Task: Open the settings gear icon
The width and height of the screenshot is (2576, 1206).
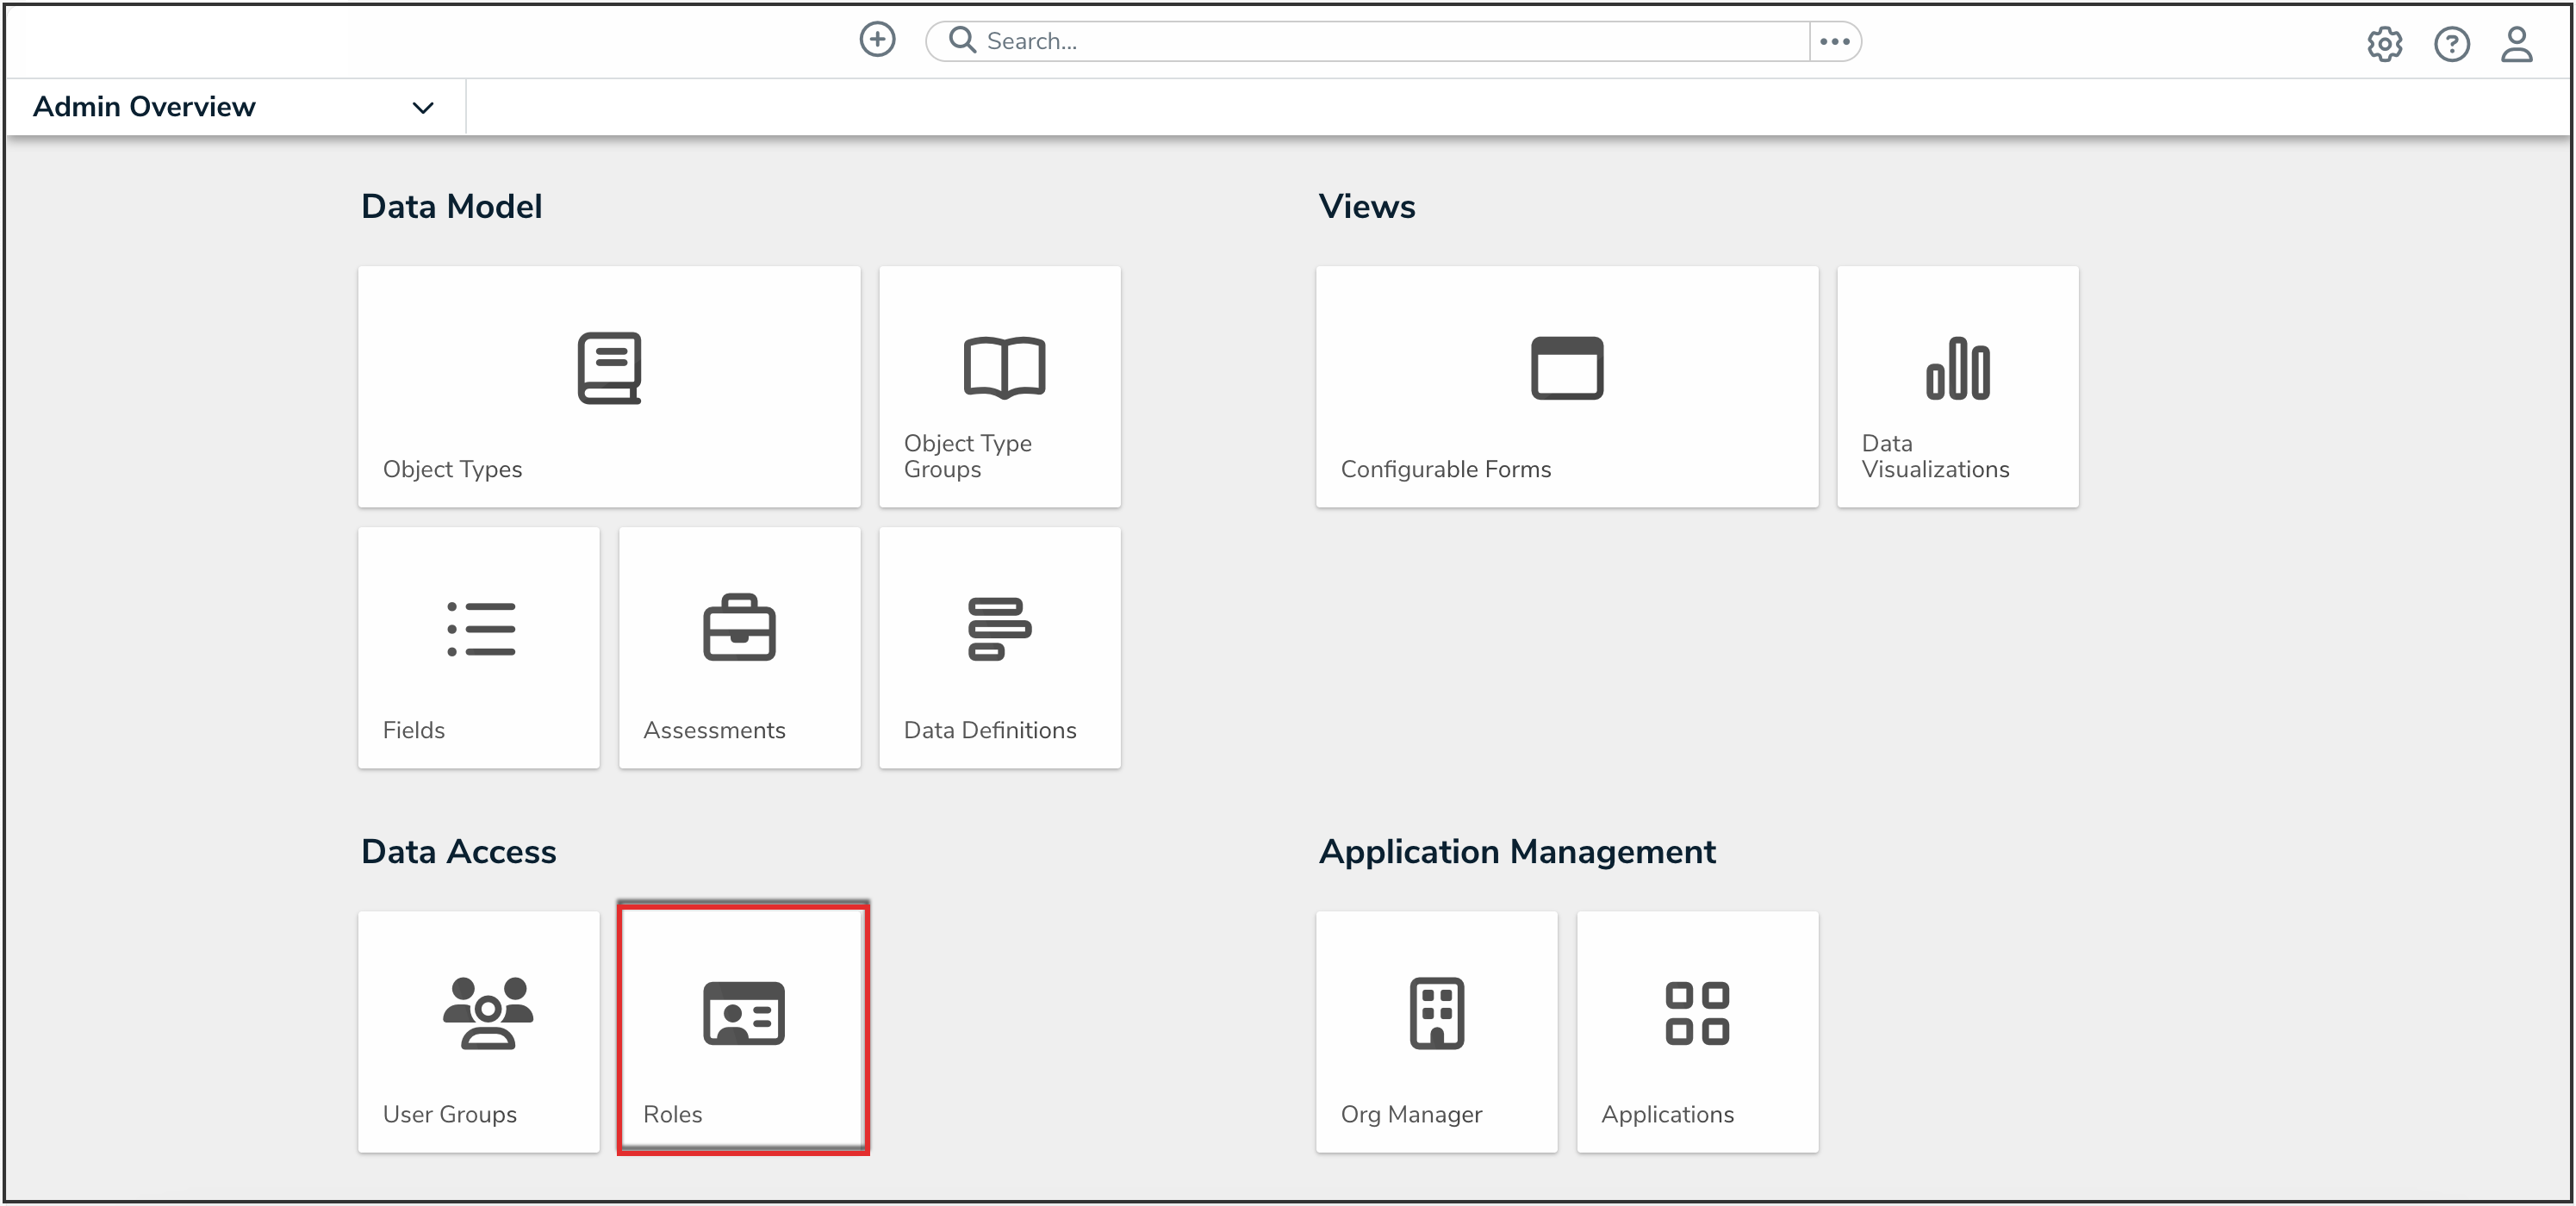Action: [x=2384, y=44]
